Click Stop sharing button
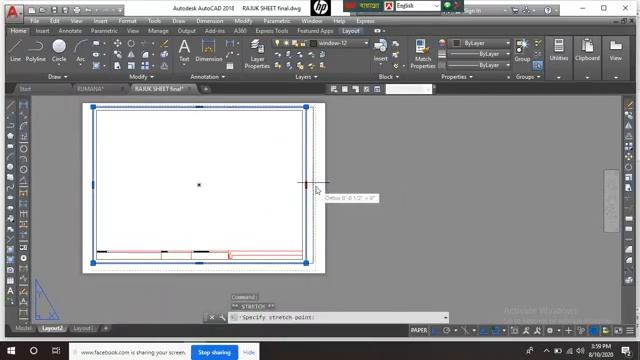Image resolution: width=640 pixels, height=360 pixels. coord(214,352)
